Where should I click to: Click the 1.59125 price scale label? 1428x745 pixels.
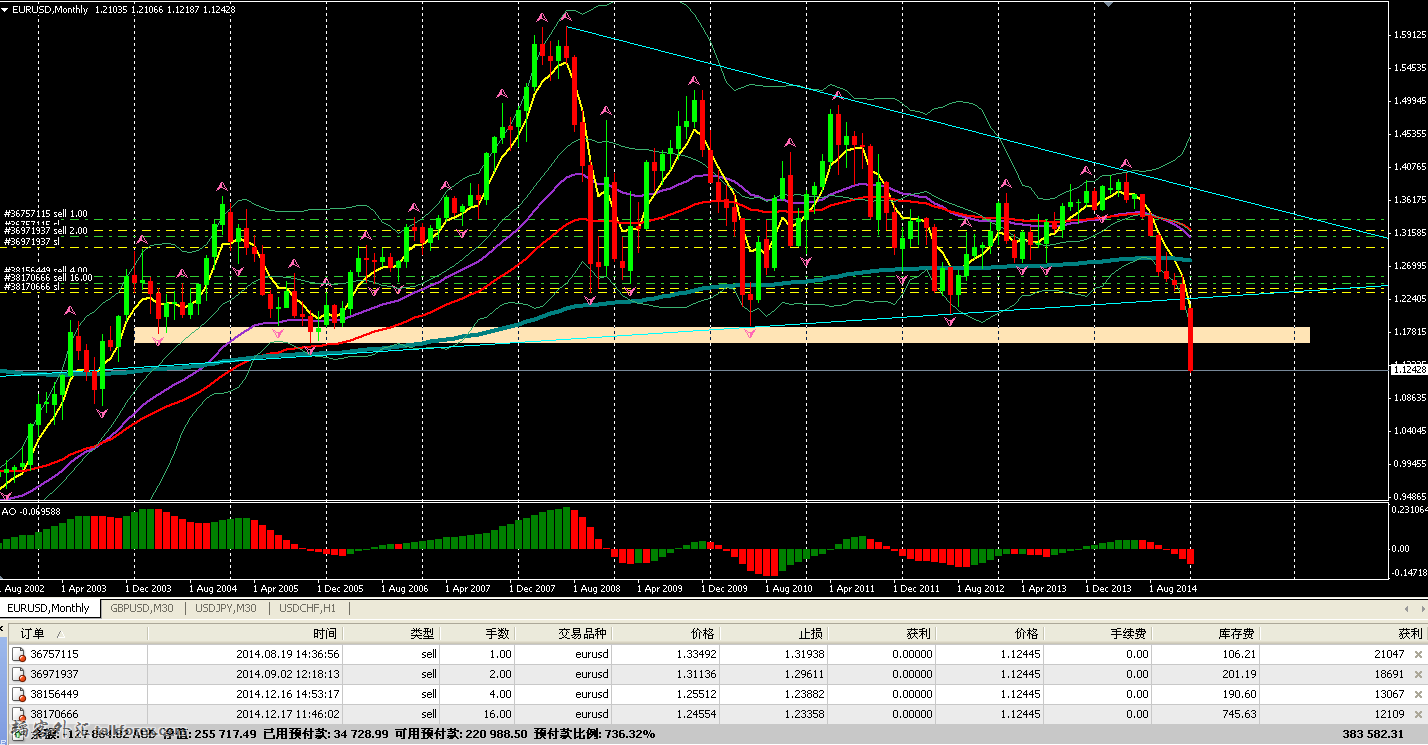[1410, 34]
